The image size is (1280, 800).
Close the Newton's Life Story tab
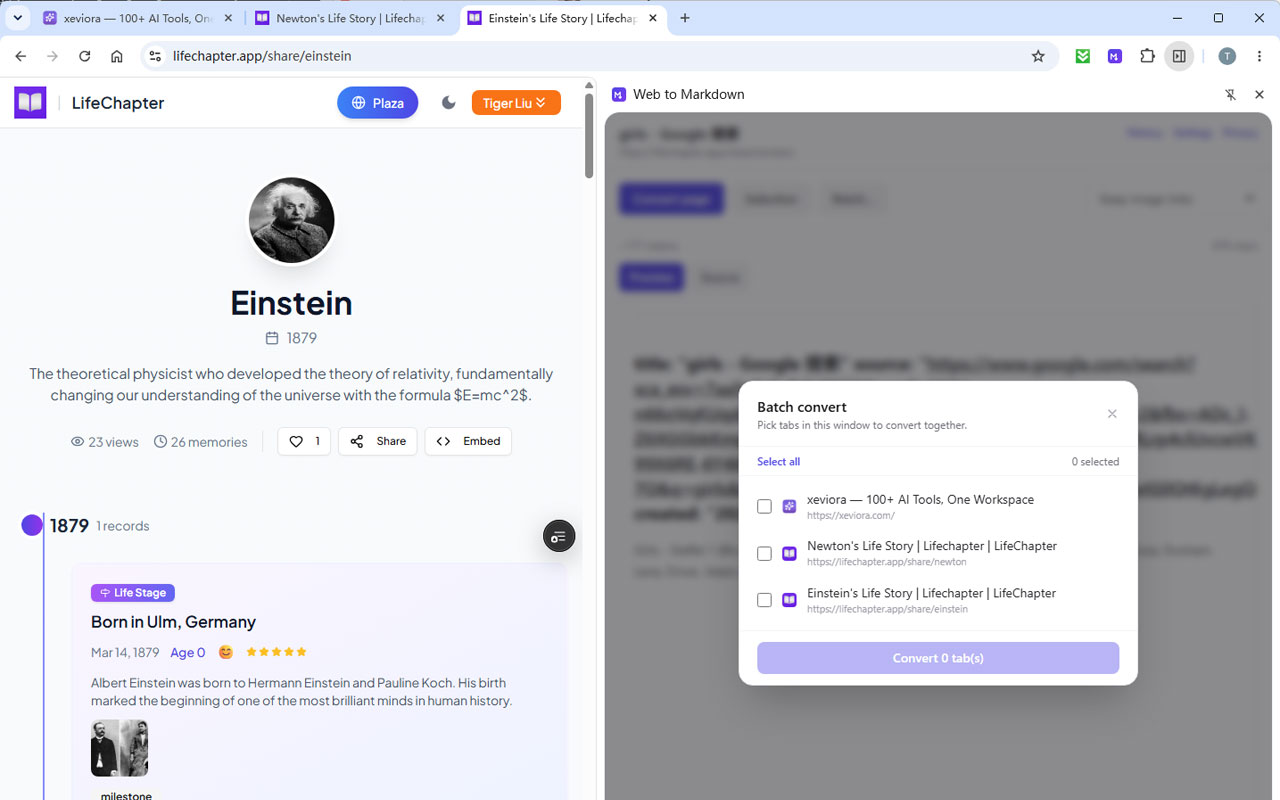click(x=441, y=18)
